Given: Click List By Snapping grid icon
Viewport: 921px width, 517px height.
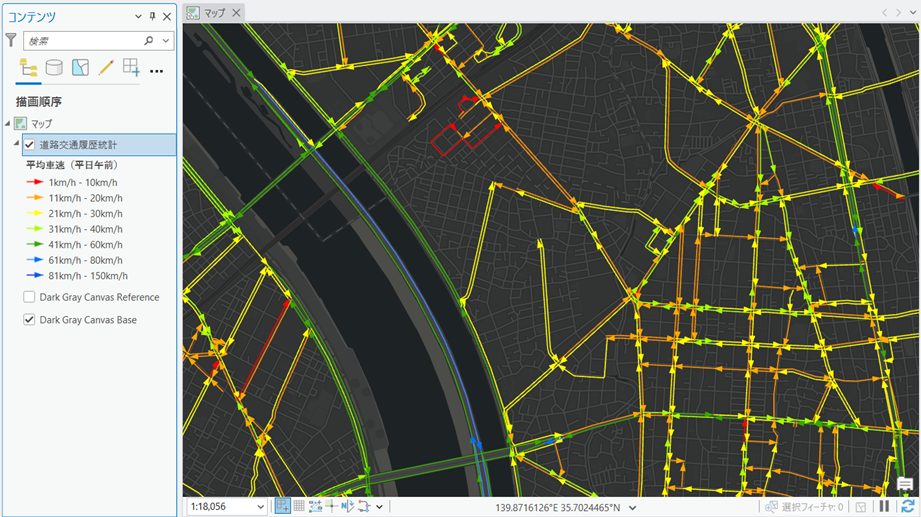Looking at the screenshot, I should [x=131, y=68].
